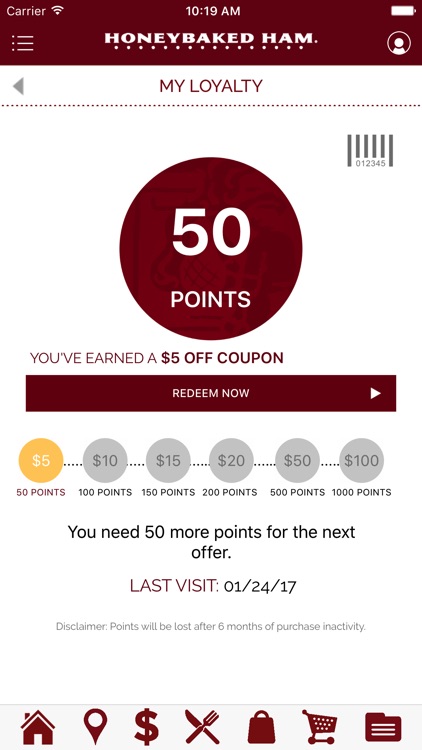This screenshot has width=422, height=750.
Task: Select the $10 reward tier circle
Action: tap(105, 461)
